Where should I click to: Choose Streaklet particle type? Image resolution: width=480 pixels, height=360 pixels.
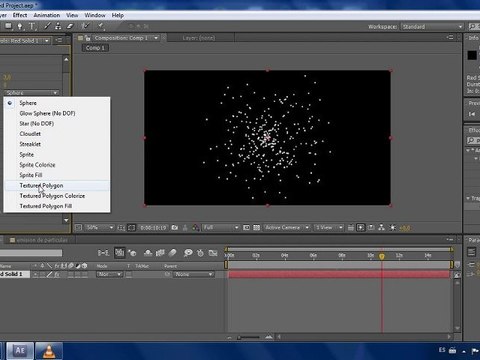[x=30, y=144]
